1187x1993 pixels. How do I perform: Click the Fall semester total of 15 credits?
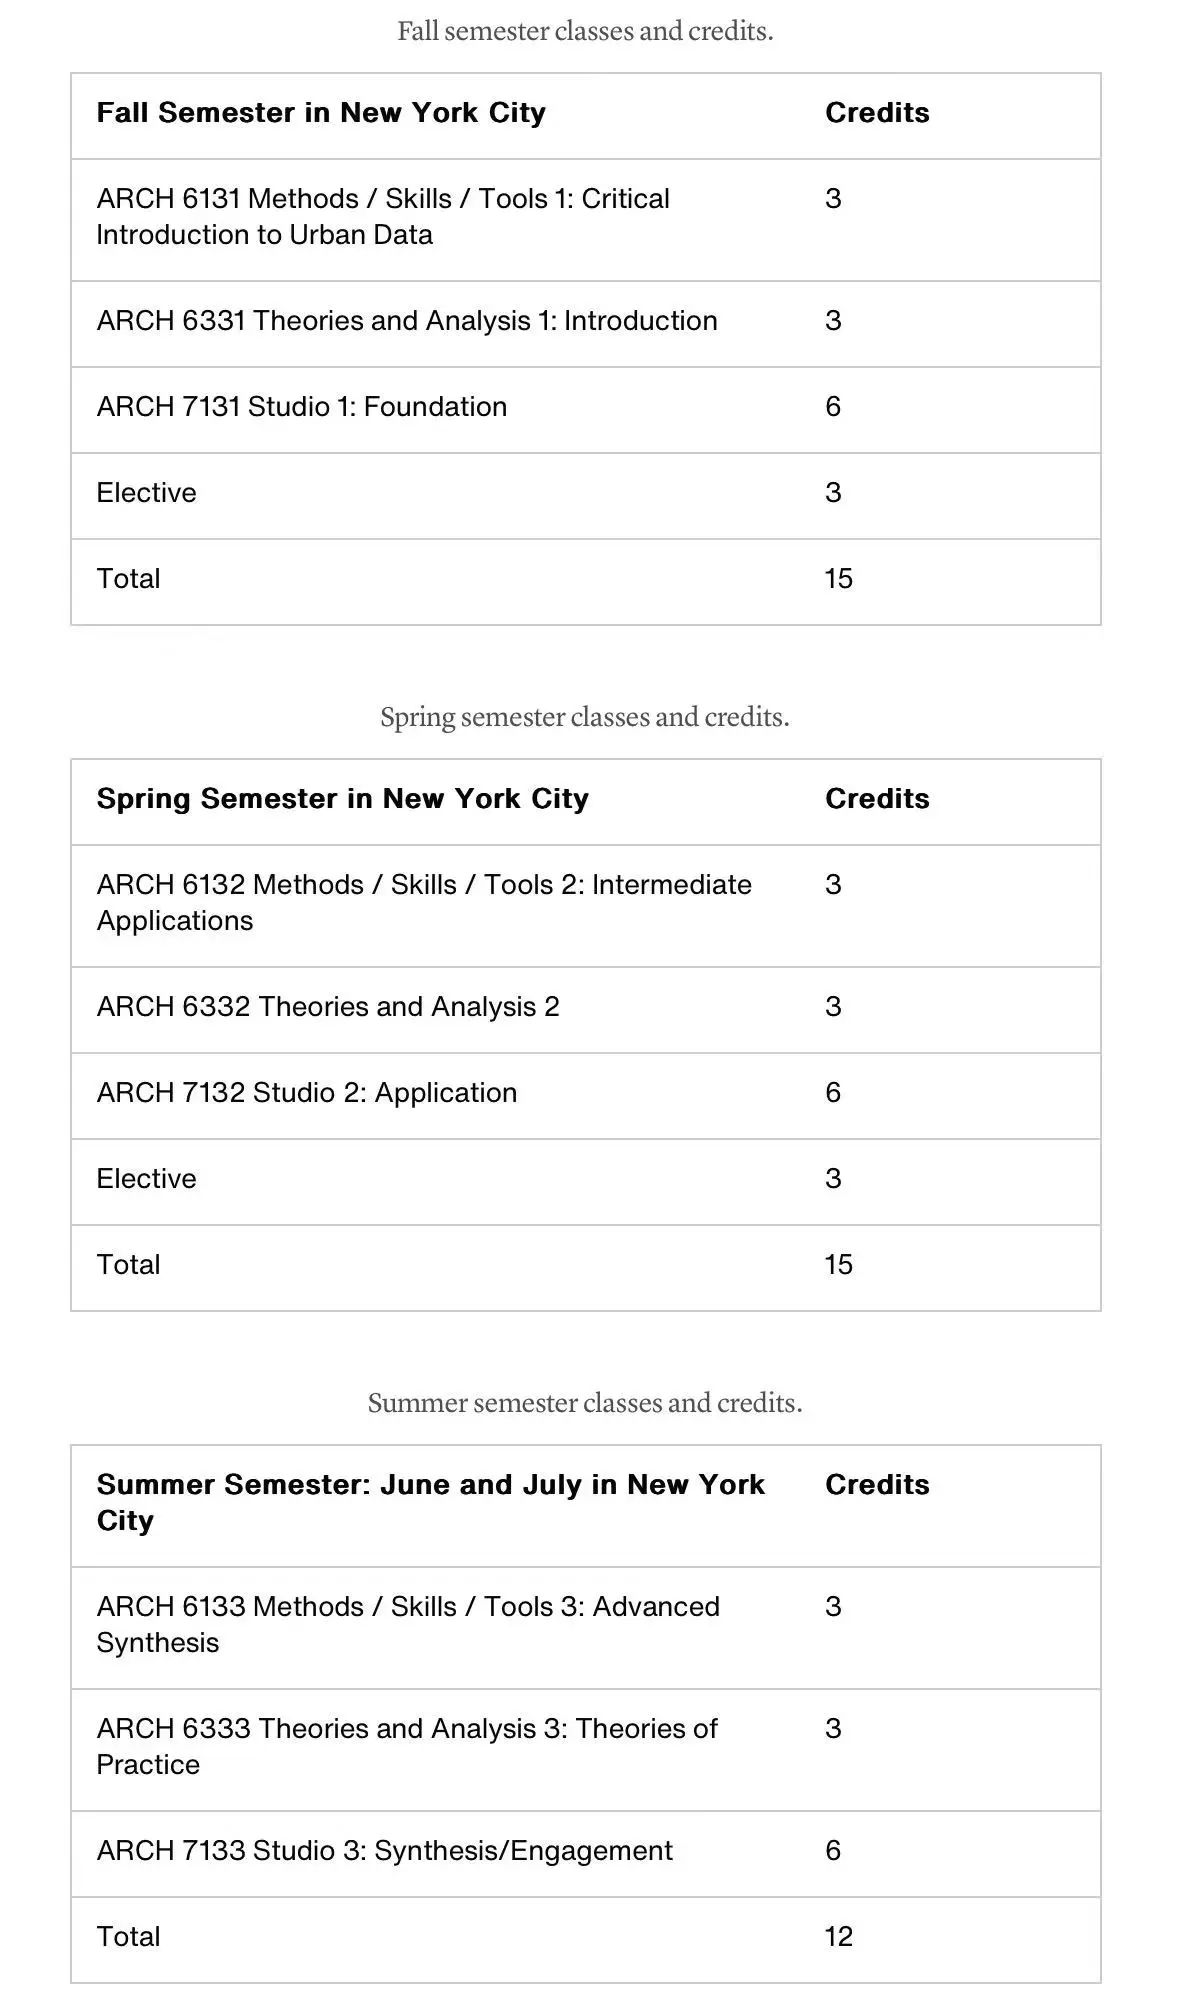tap(838, 579)
